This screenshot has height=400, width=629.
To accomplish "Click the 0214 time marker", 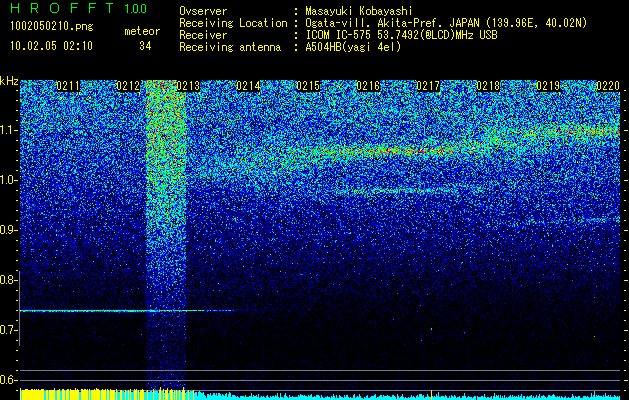I will click(248, 86).
